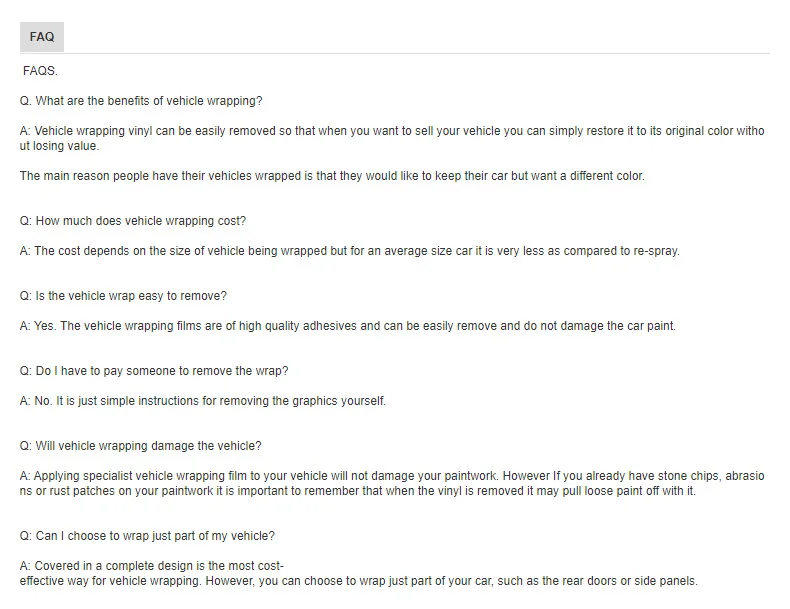Click the answer about simple instructions for removing graphics
Image resolution: width=790 pixels, height=609 pixels.
coord(203,401)
